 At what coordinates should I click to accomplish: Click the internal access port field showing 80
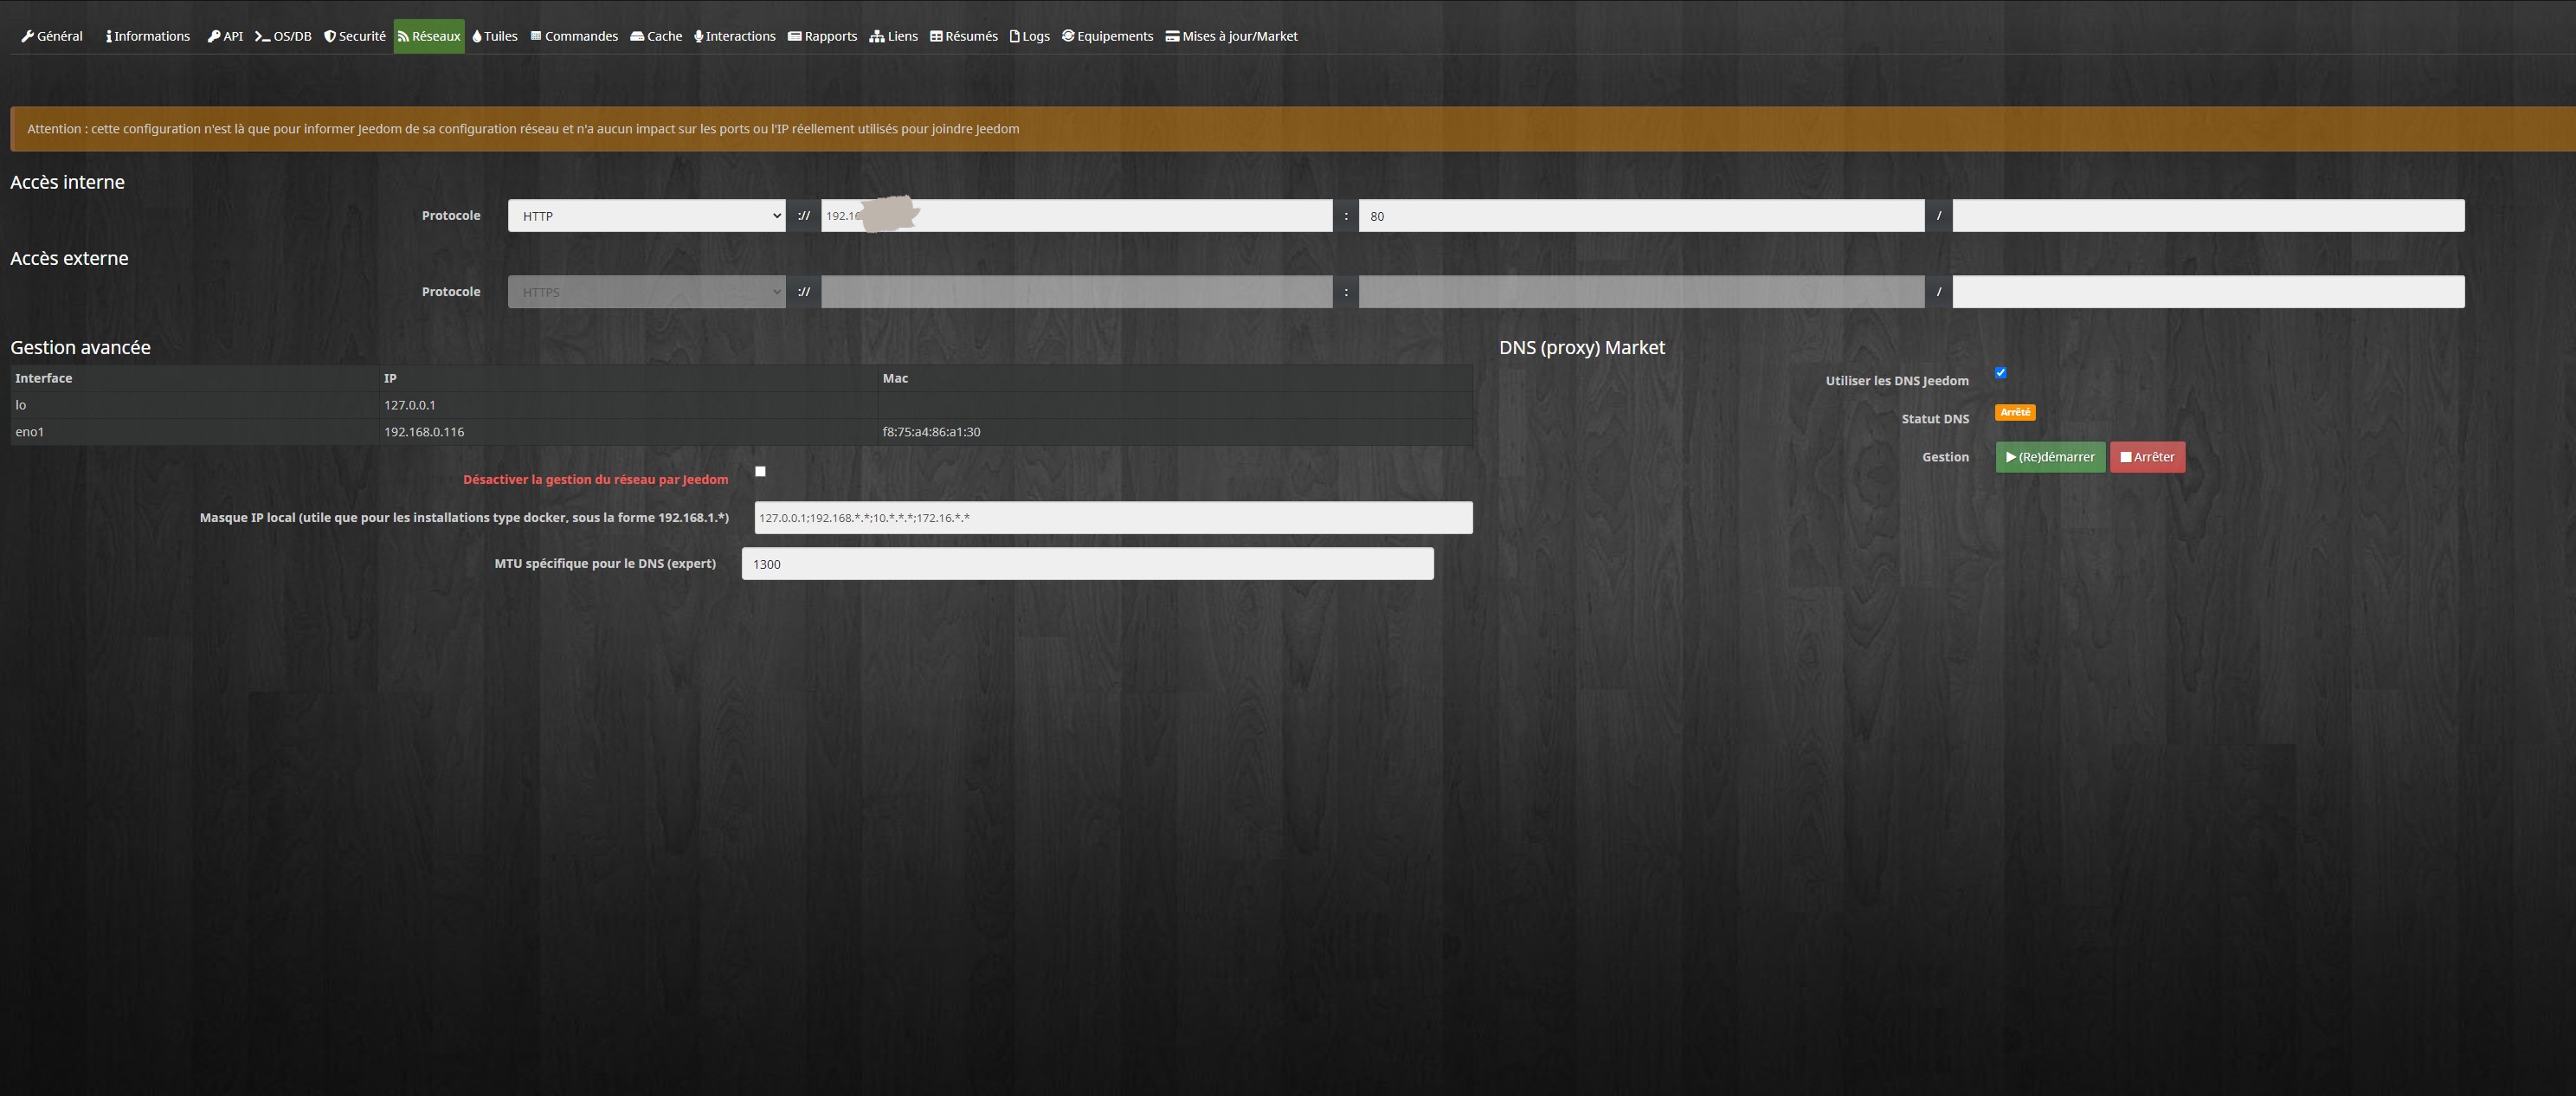tap(1641, 216)
